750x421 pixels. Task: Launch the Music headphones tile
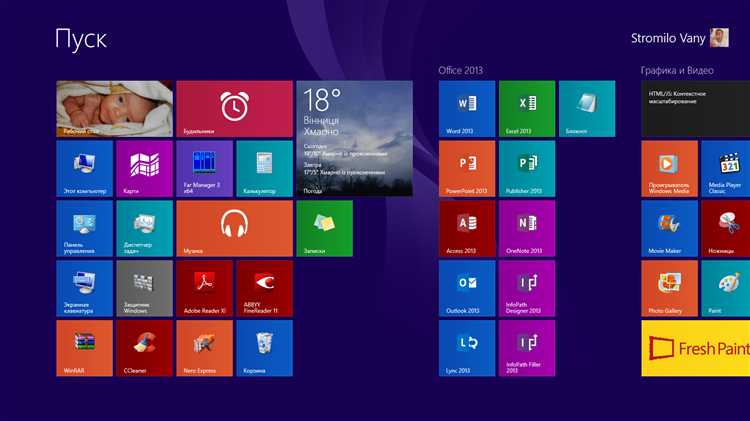point(234,229)
